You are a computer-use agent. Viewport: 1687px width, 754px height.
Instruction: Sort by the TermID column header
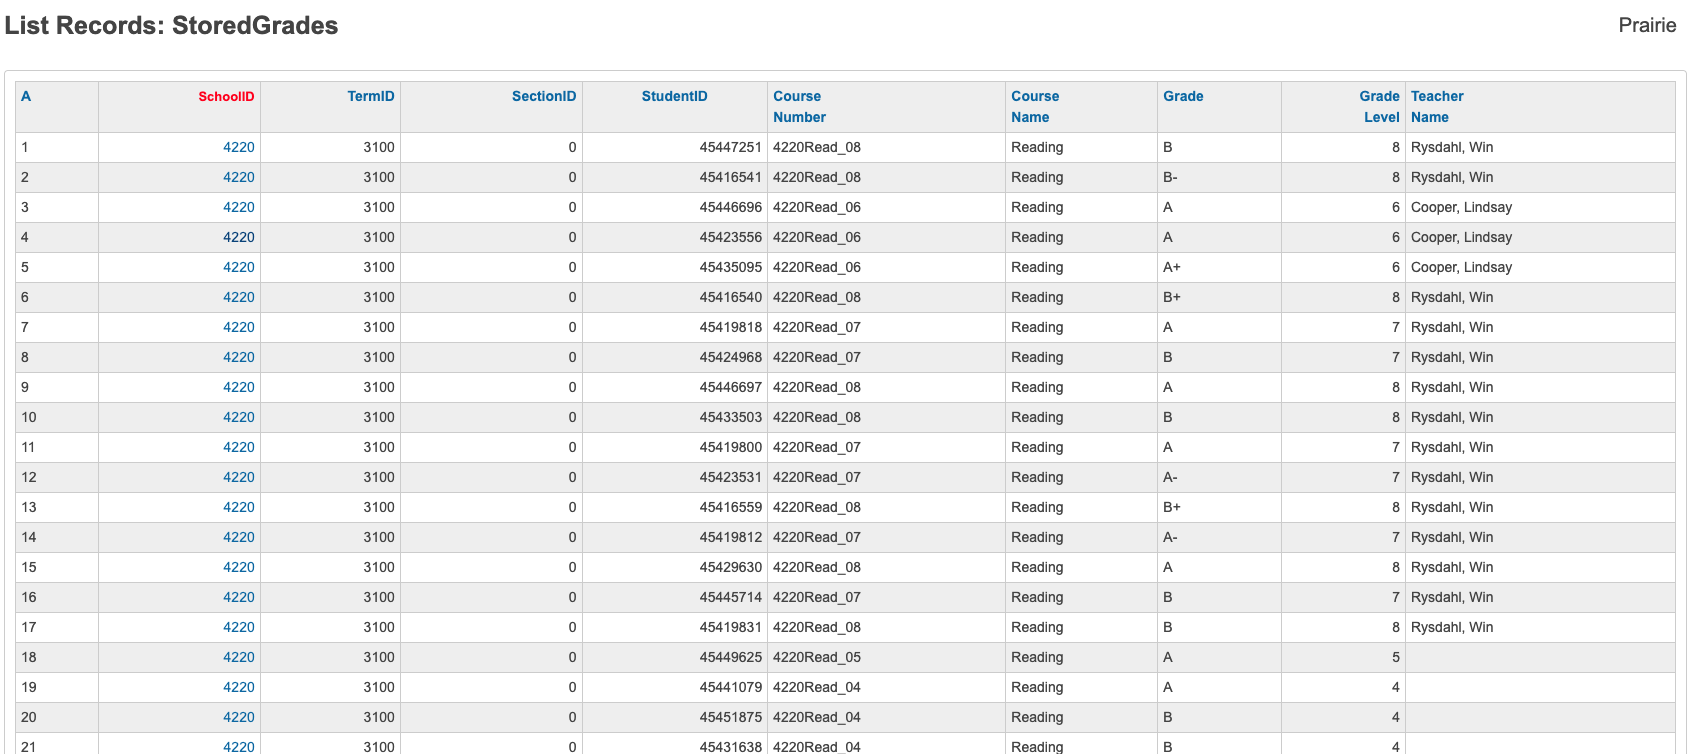click(371, 96)
